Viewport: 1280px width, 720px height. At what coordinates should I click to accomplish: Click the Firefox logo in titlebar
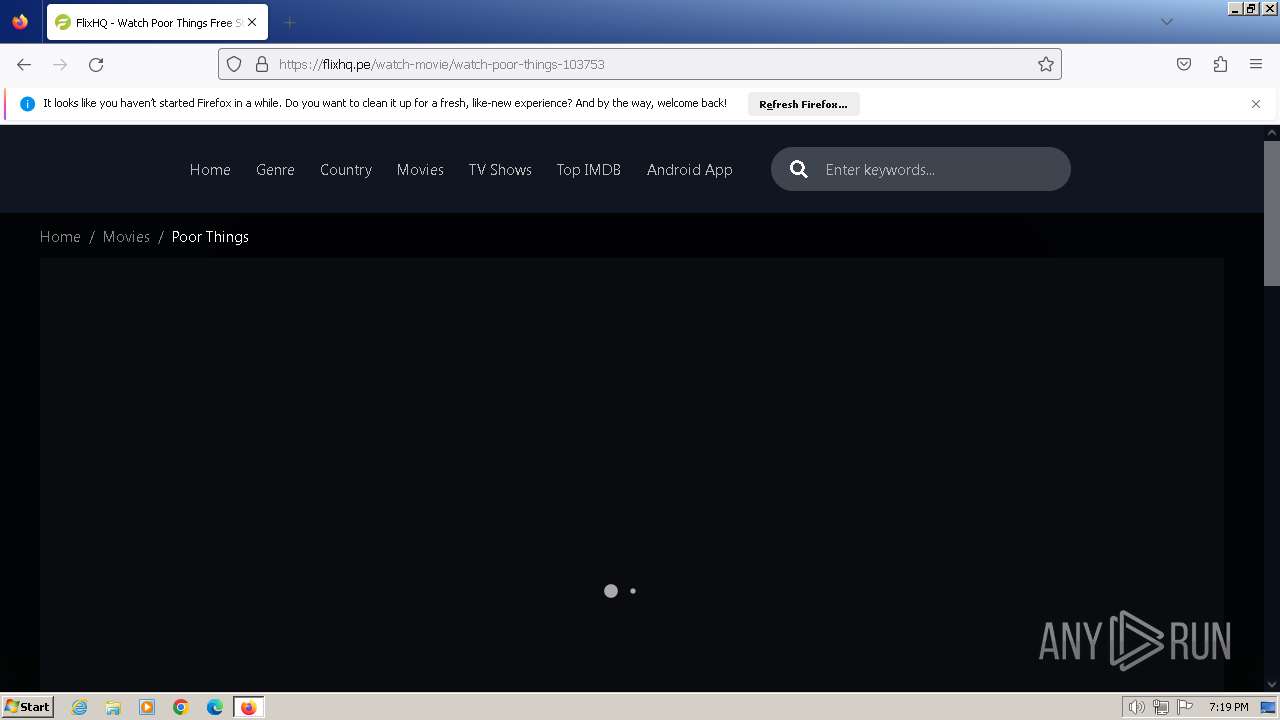tap(20, 22)
